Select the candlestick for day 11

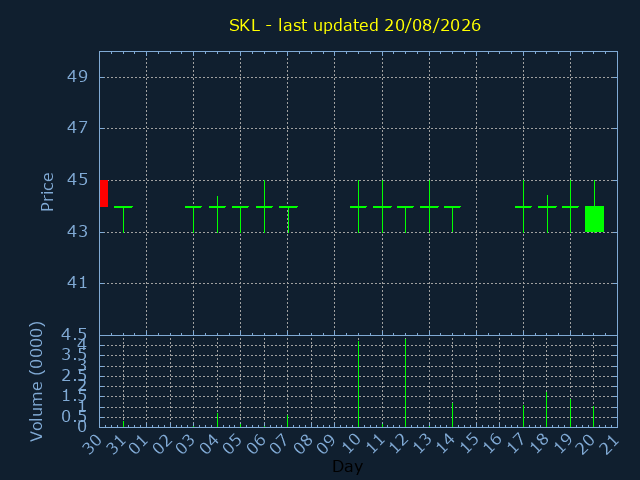(x=382, y=207)
